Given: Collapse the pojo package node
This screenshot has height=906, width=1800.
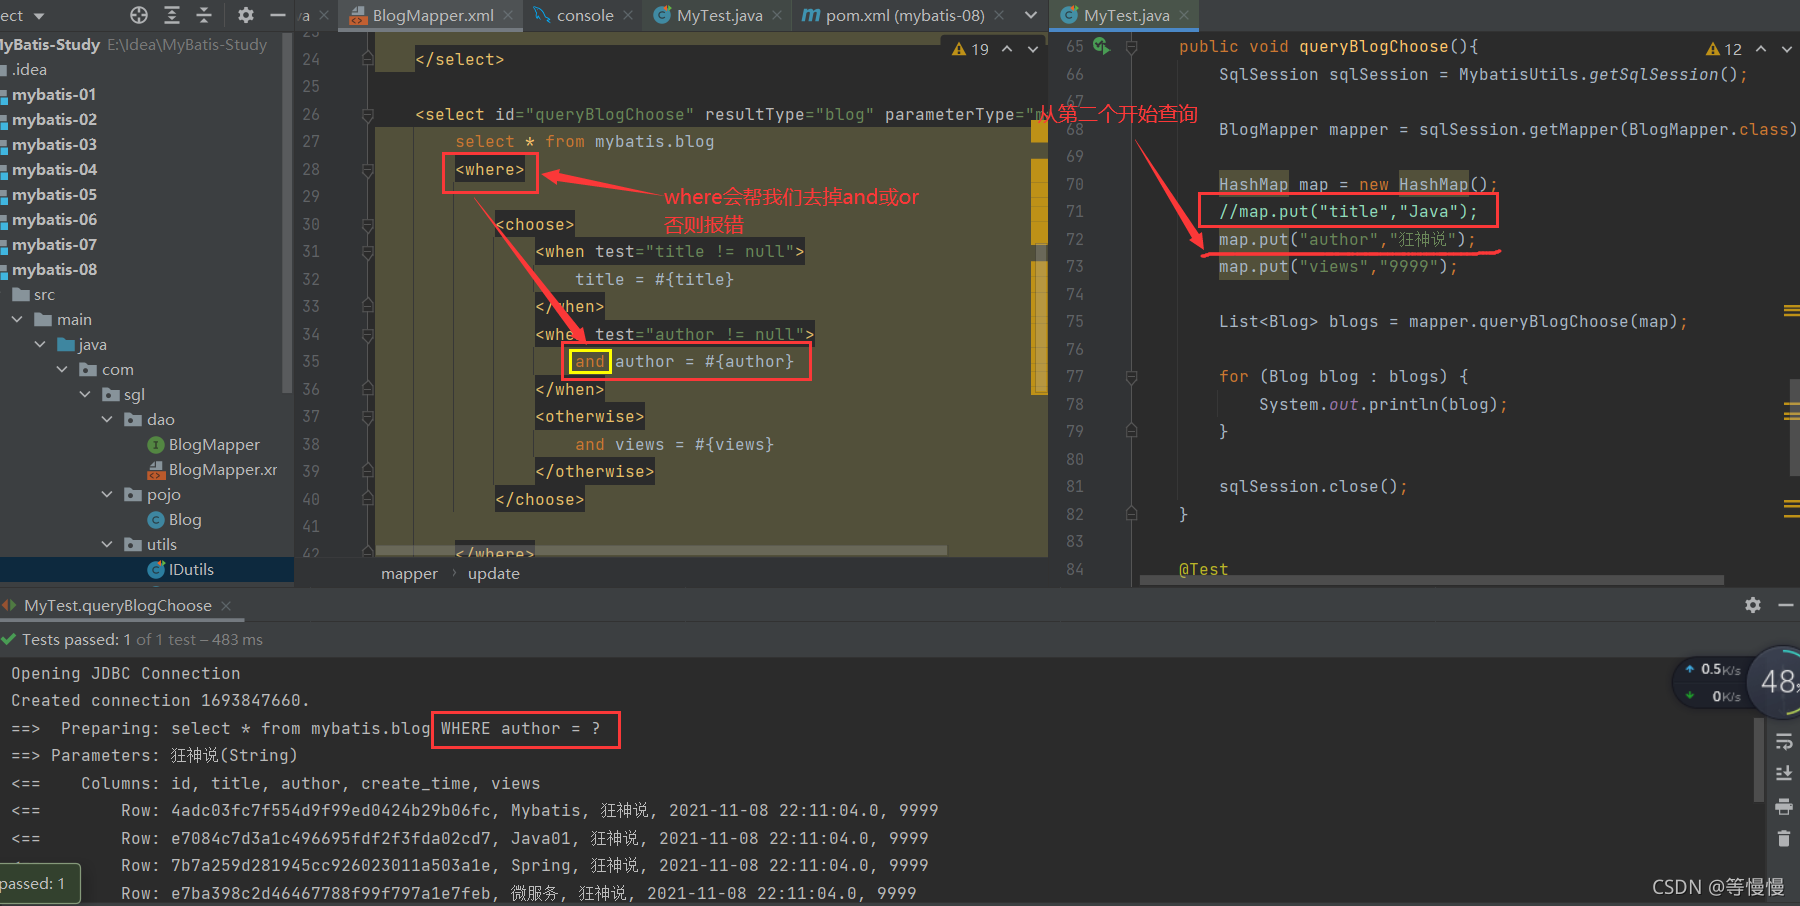Looking at the screenshot, I should pyautogui.click(x=107, y=494).
